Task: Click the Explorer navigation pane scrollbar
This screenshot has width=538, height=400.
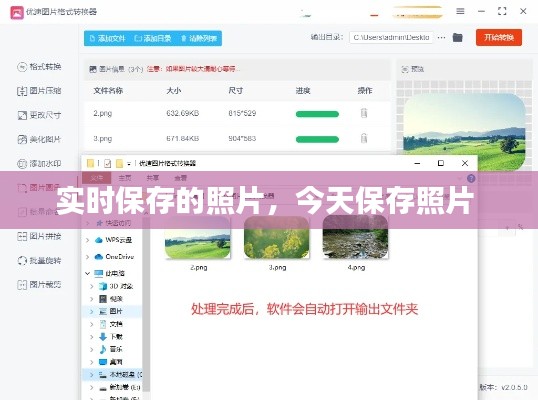Action: [x=146, y=305]
